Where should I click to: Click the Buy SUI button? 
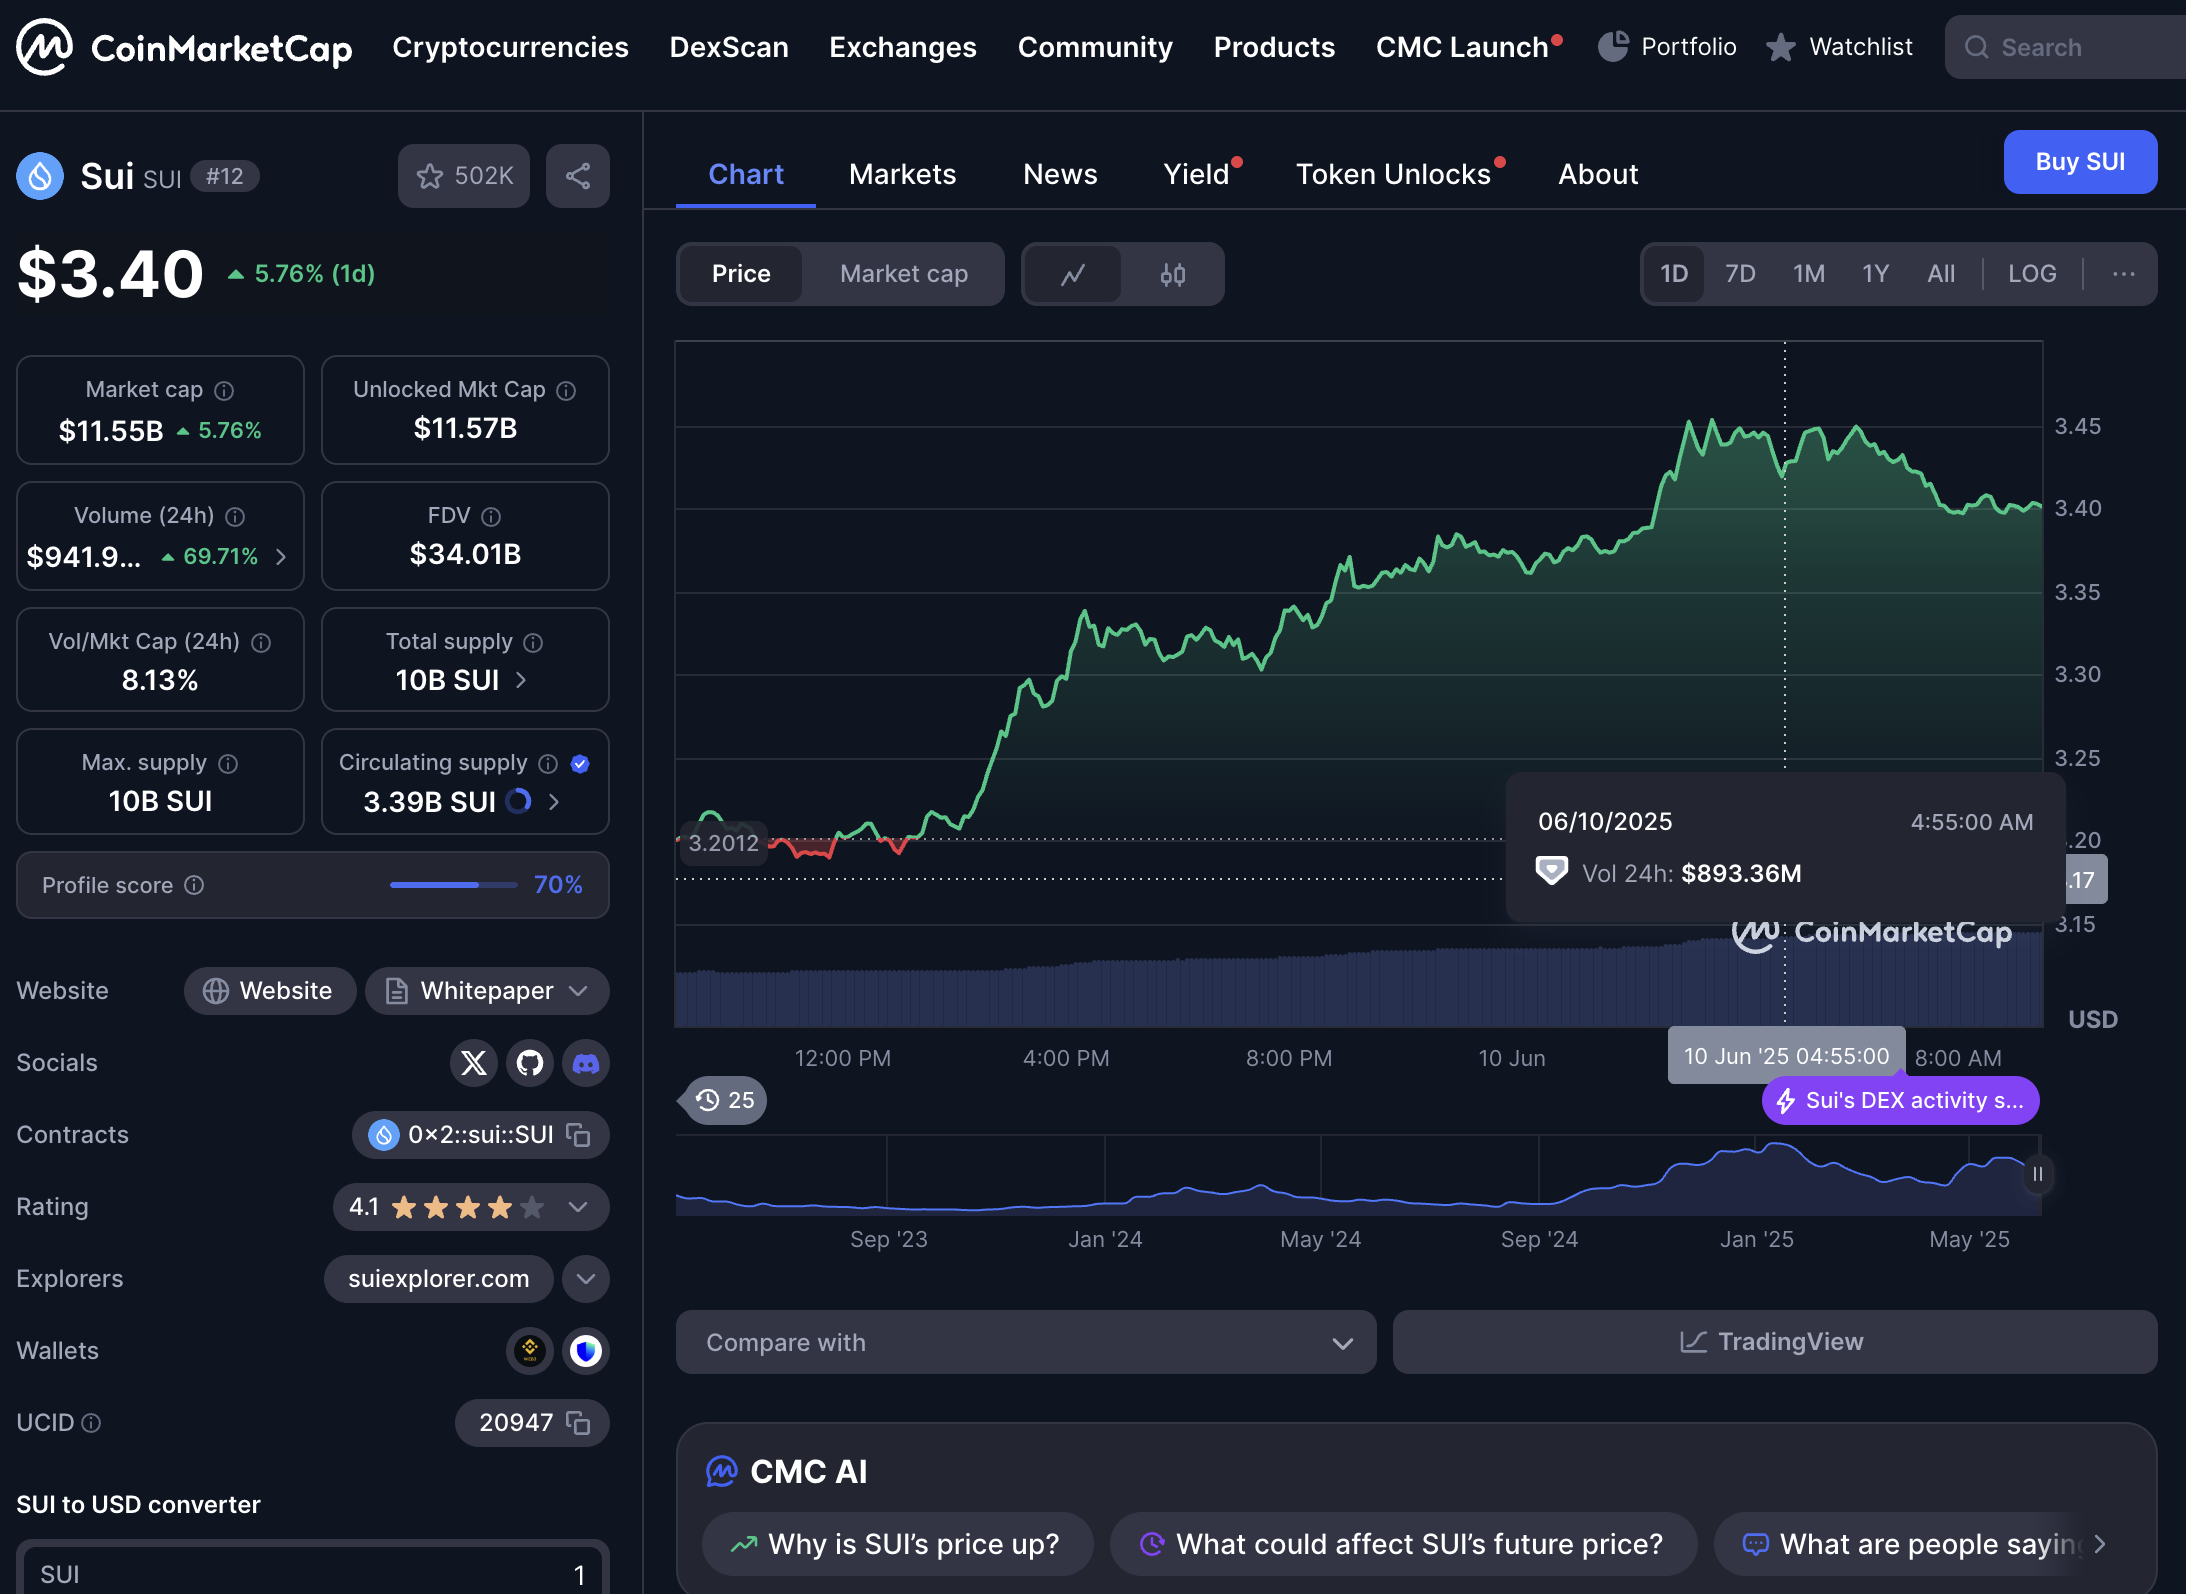[2080, 162]
